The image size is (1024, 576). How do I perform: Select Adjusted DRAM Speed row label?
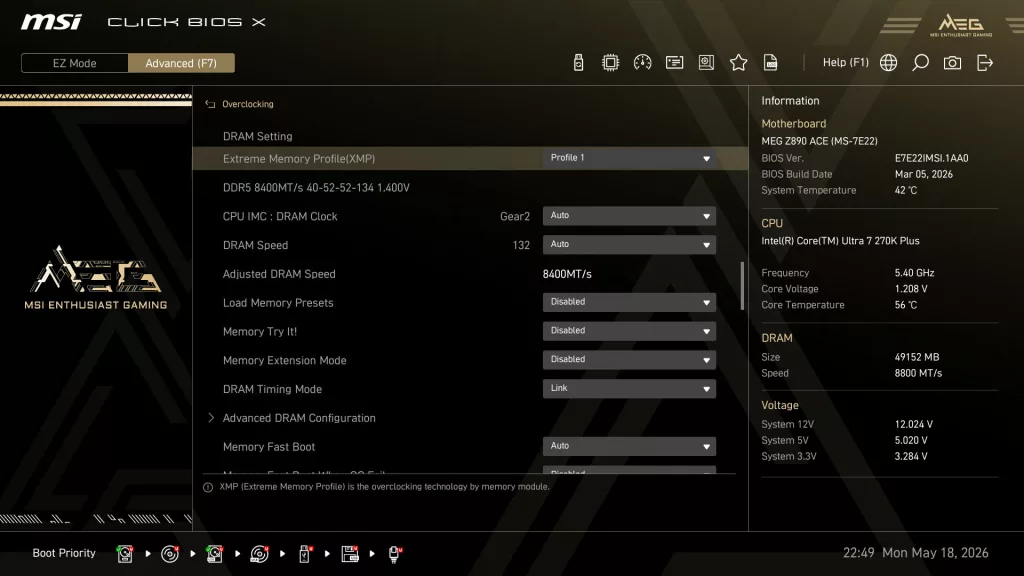pos(279,274)
